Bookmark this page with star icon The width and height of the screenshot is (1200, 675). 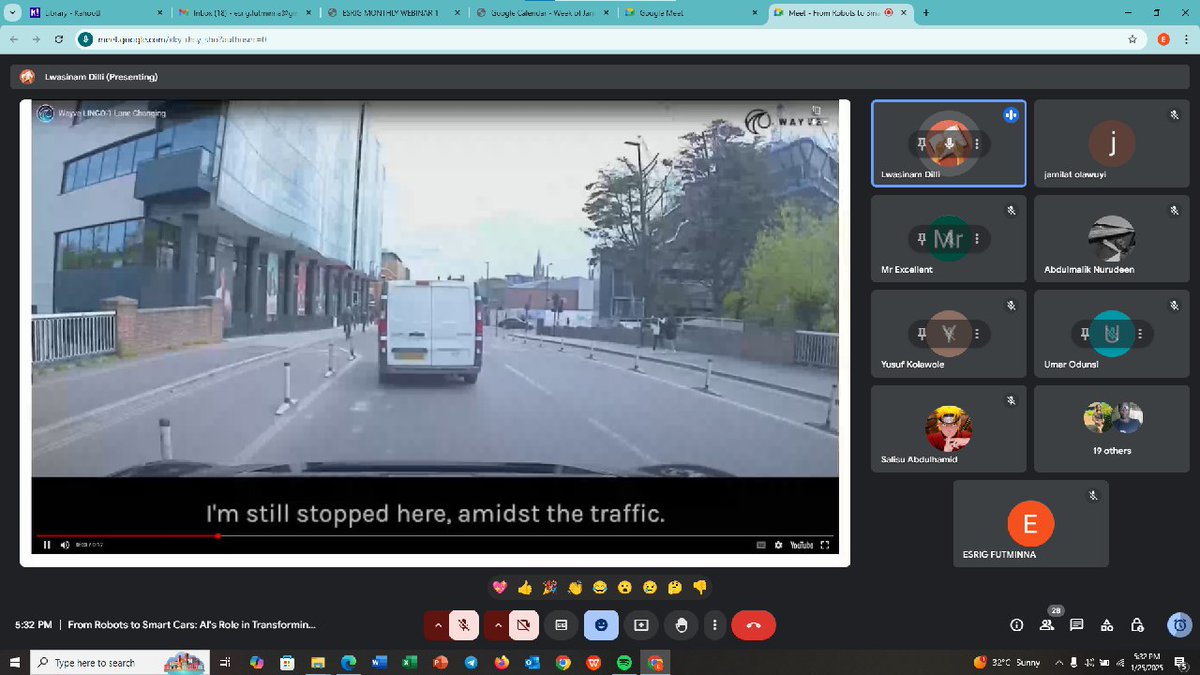click(1132, 39)
